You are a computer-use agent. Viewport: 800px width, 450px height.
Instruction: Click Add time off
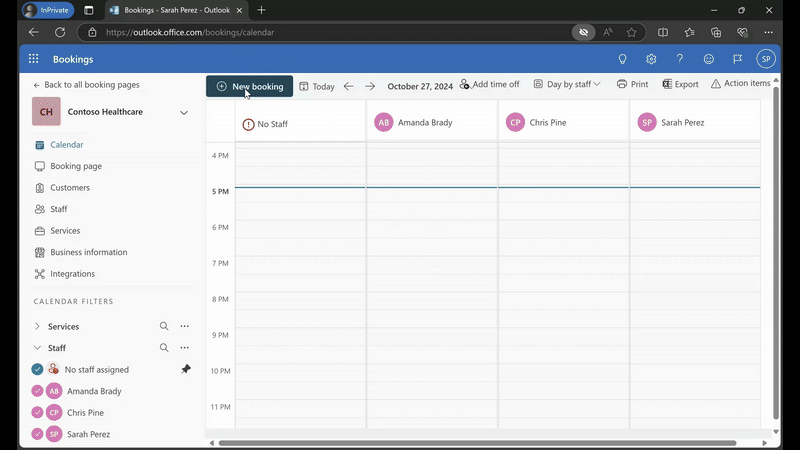489,84
